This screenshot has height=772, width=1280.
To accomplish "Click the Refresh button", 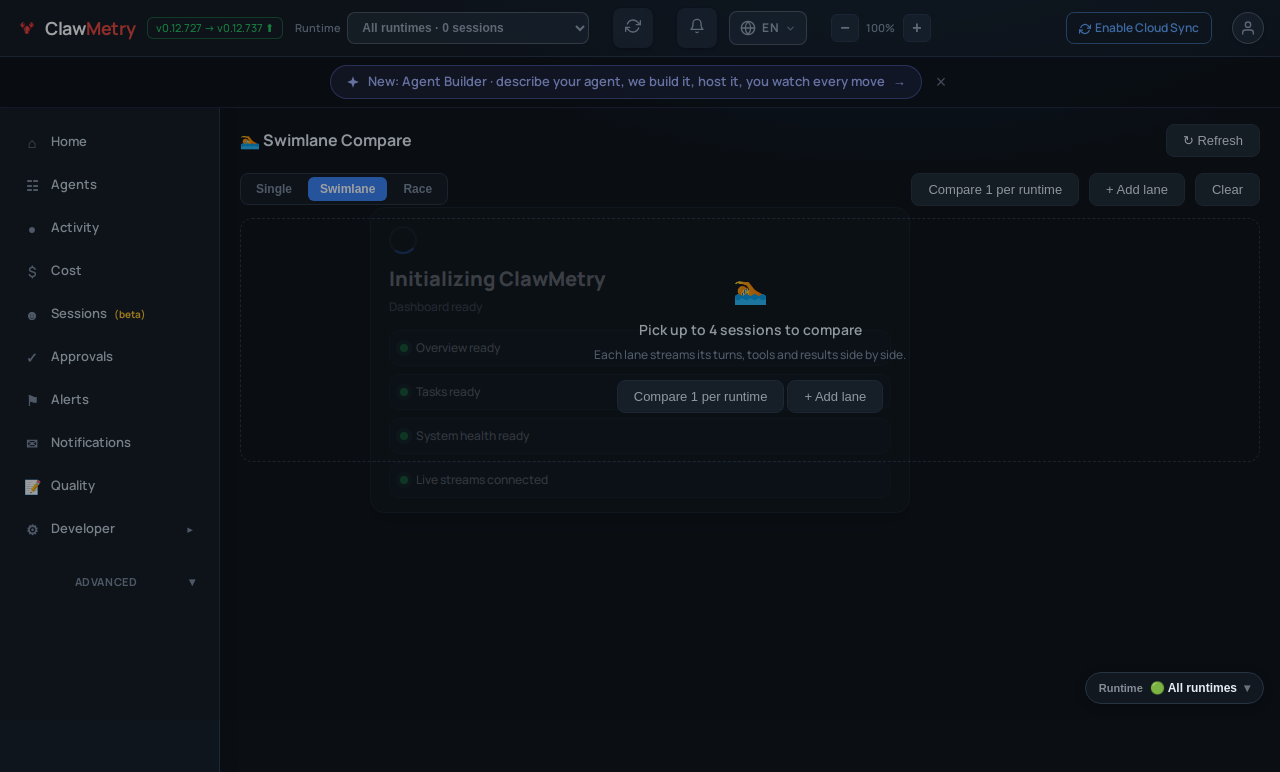I will pos(1213,141).
